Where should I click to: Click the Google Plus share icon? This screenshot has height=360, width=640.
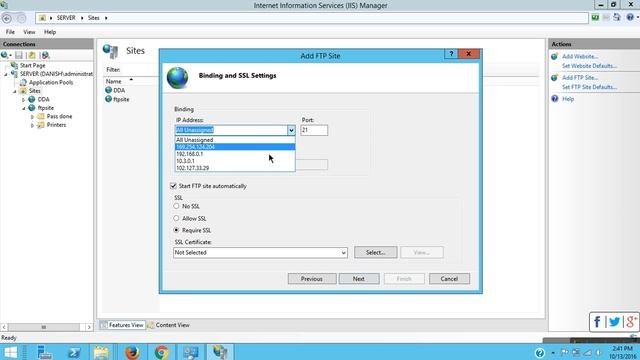point(631,322)
